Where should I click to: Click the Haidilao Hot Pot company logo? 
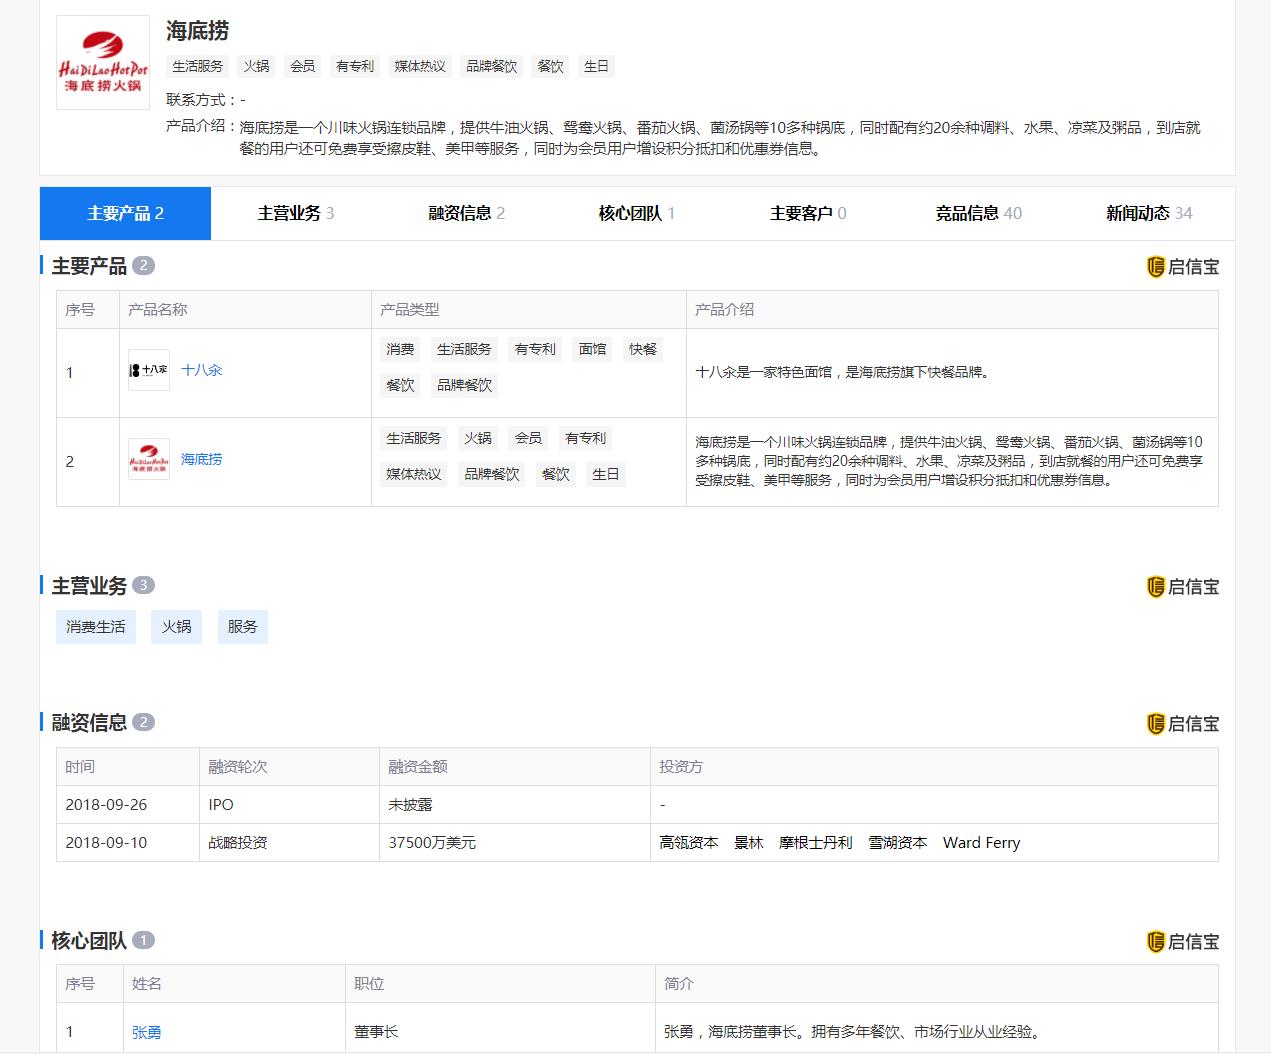pos(103,62)
